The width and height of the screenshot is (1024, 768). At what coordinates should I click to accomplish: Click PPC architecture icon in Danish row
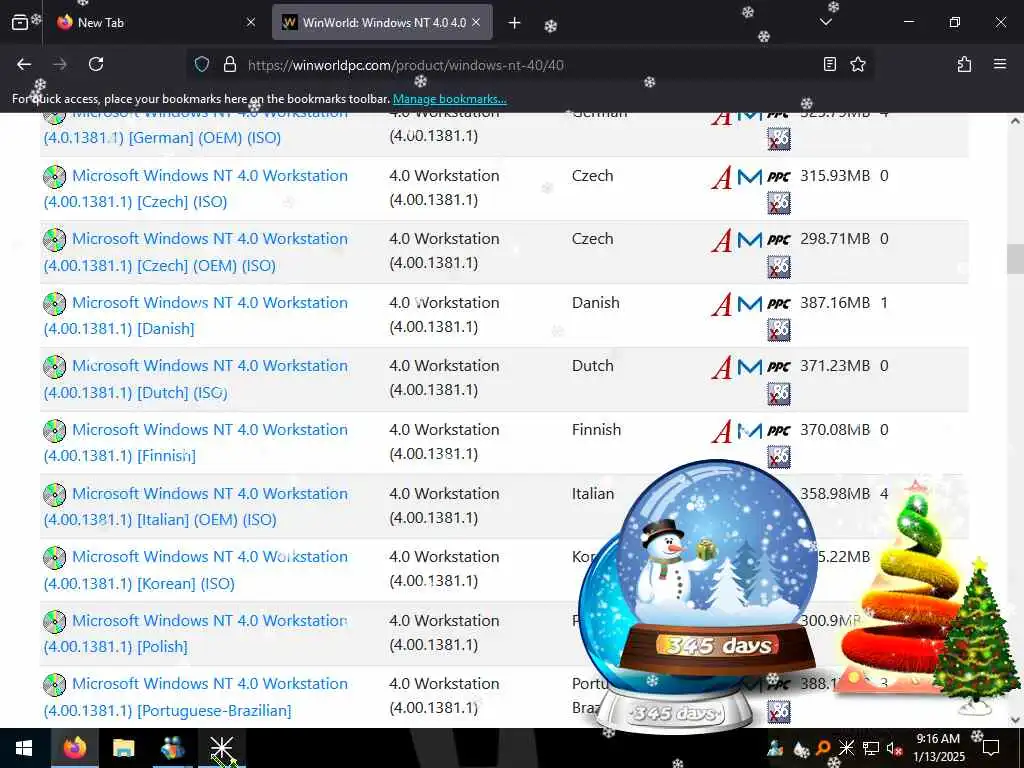(778, 304)
